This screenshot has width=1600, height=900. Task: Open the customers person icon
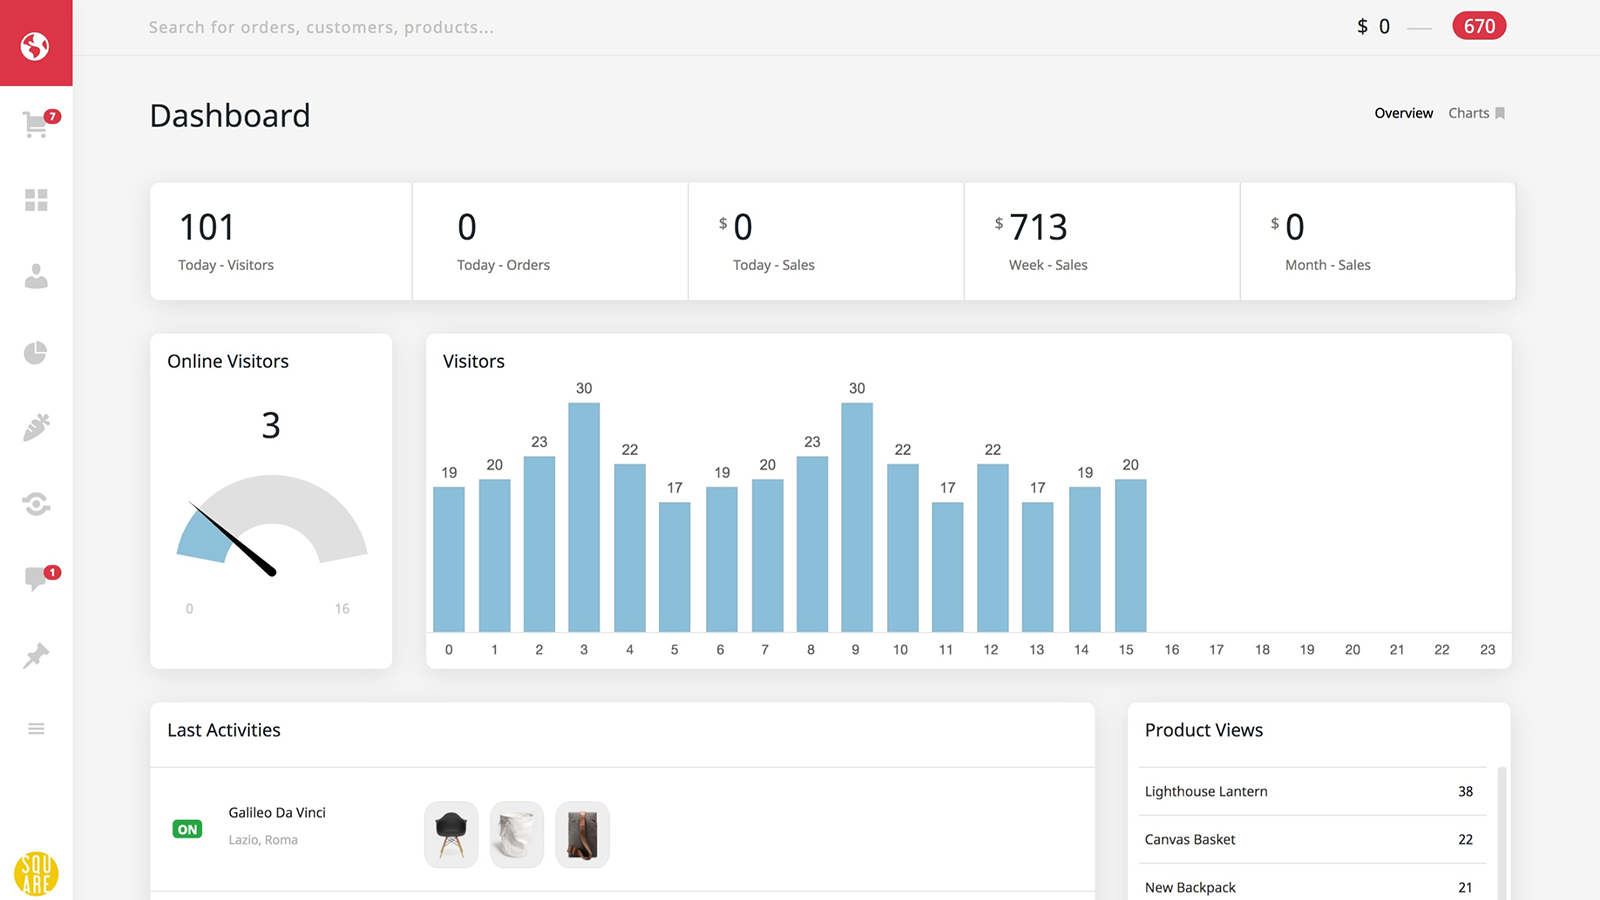[36, 276]
